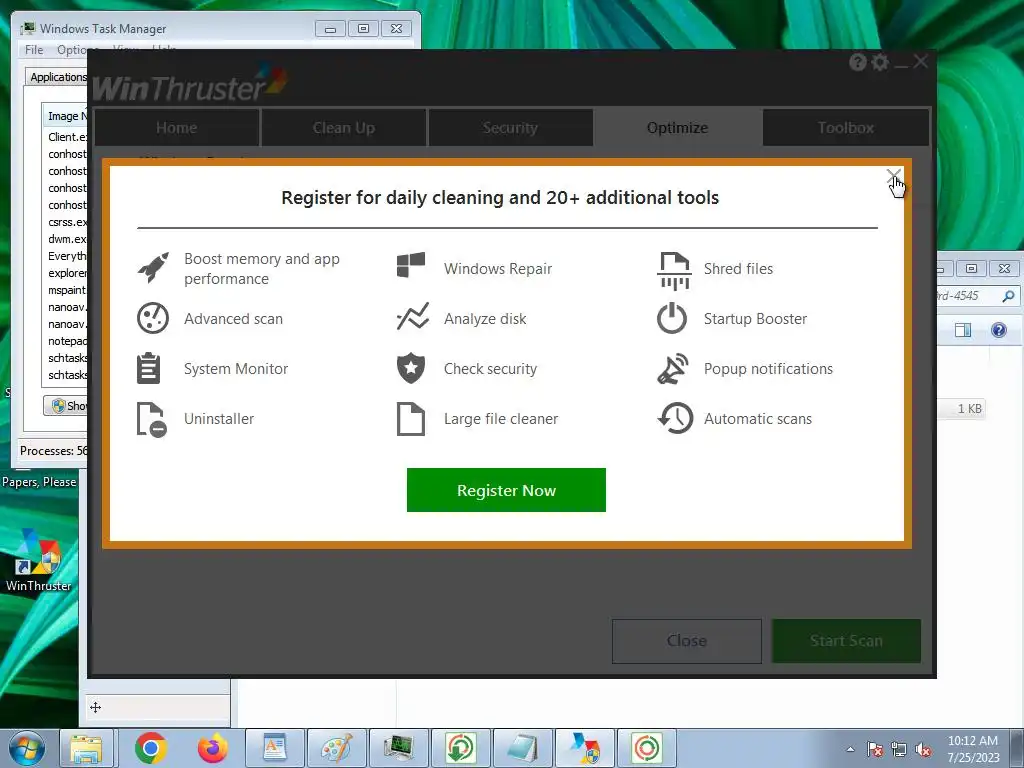1024x768 pixels.
Task: Click the Uninstaller file icon
Action: point(152,419)
